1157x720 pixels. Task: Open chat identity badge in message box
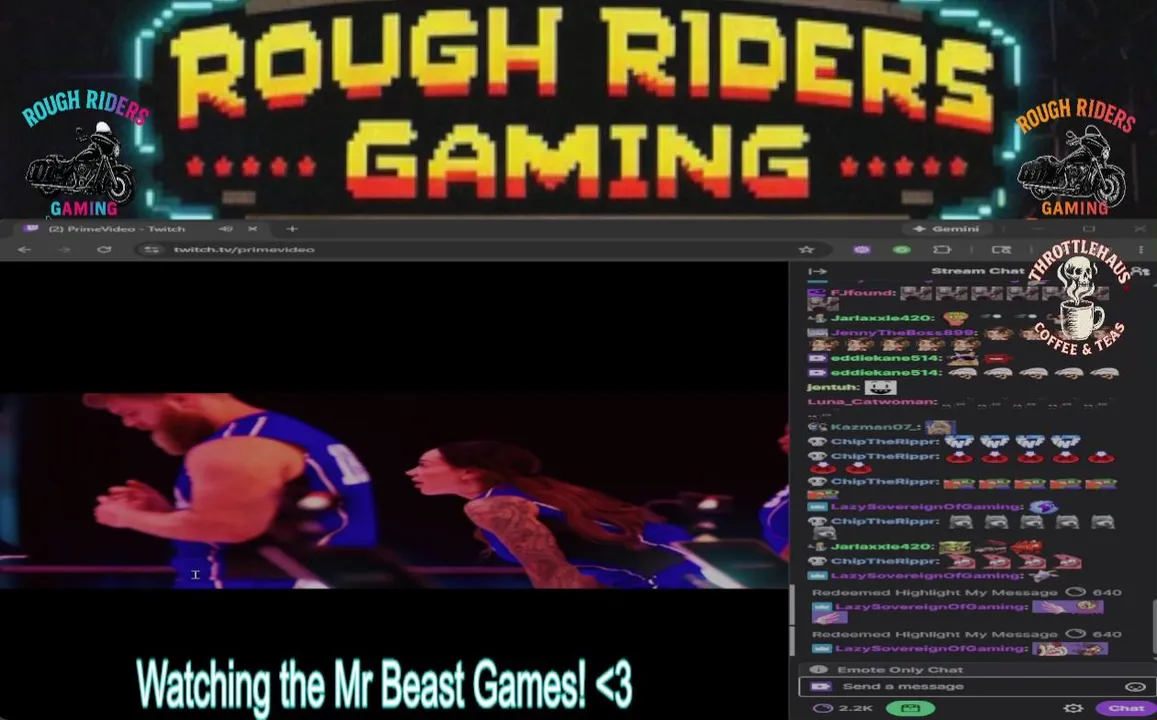pos(821,686)
